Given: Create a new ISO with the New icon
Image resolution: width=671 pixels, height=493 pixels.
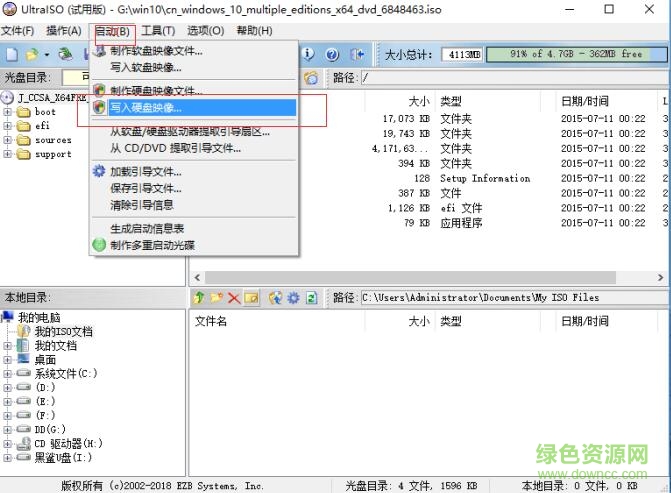Looking at the screenshot, I should click(x=12, y=54).
